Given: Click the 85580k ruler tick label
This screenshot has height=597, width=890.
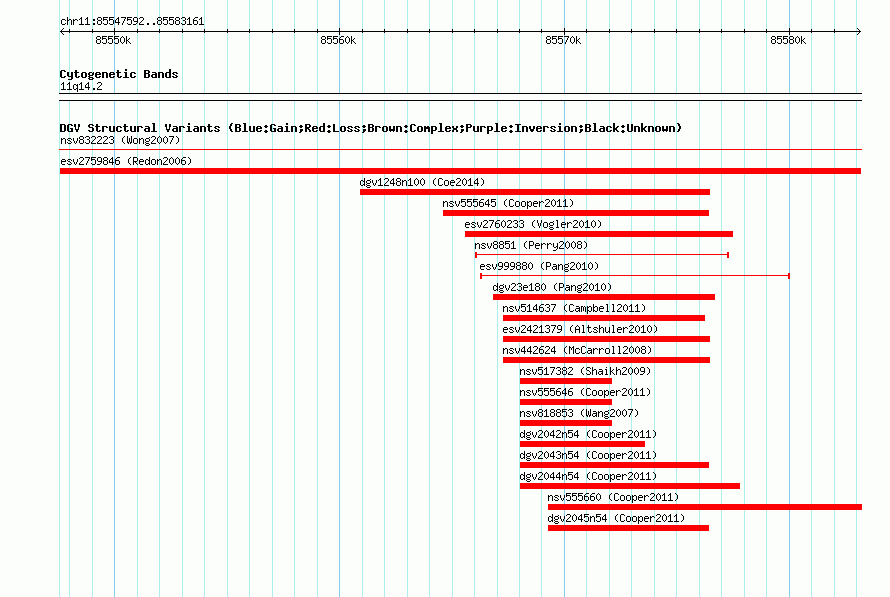Looking at the screenshot, I should click(788, 40).
